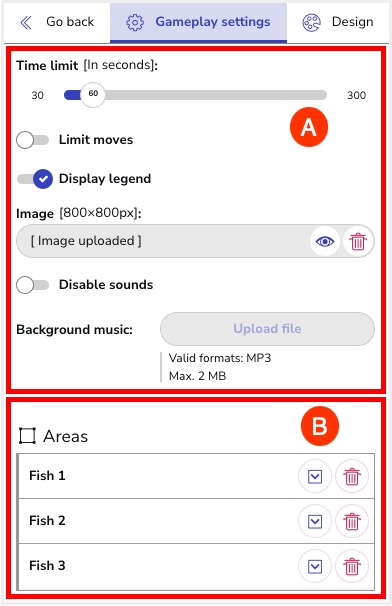Delete the uploaded image with trash icon

pos(358,241)
